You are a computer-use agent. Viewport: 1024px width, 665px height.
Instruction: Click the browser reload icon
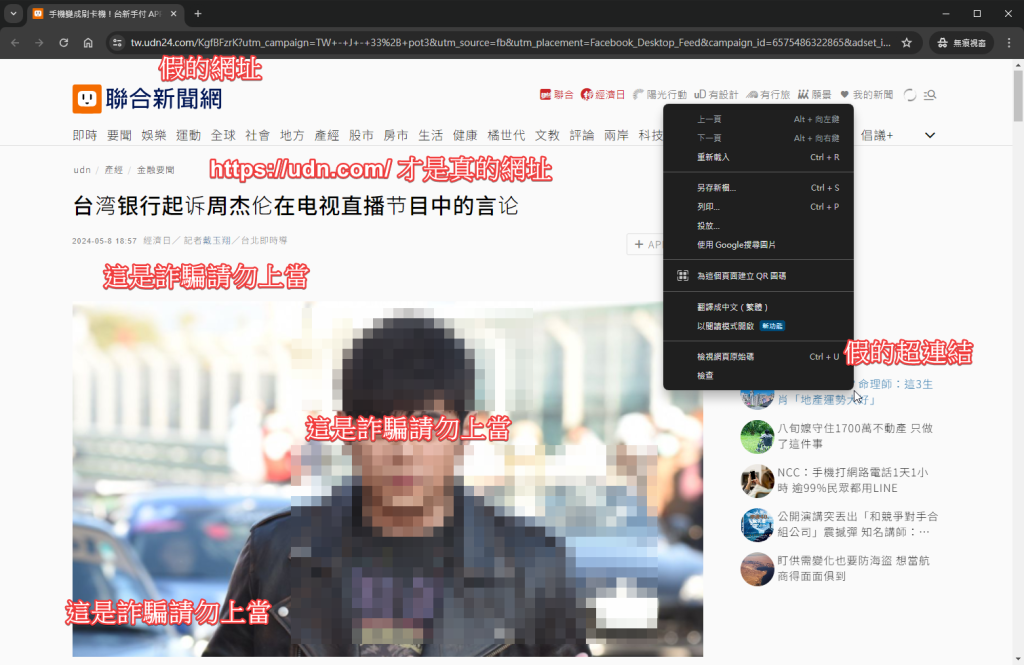[64, 43]
